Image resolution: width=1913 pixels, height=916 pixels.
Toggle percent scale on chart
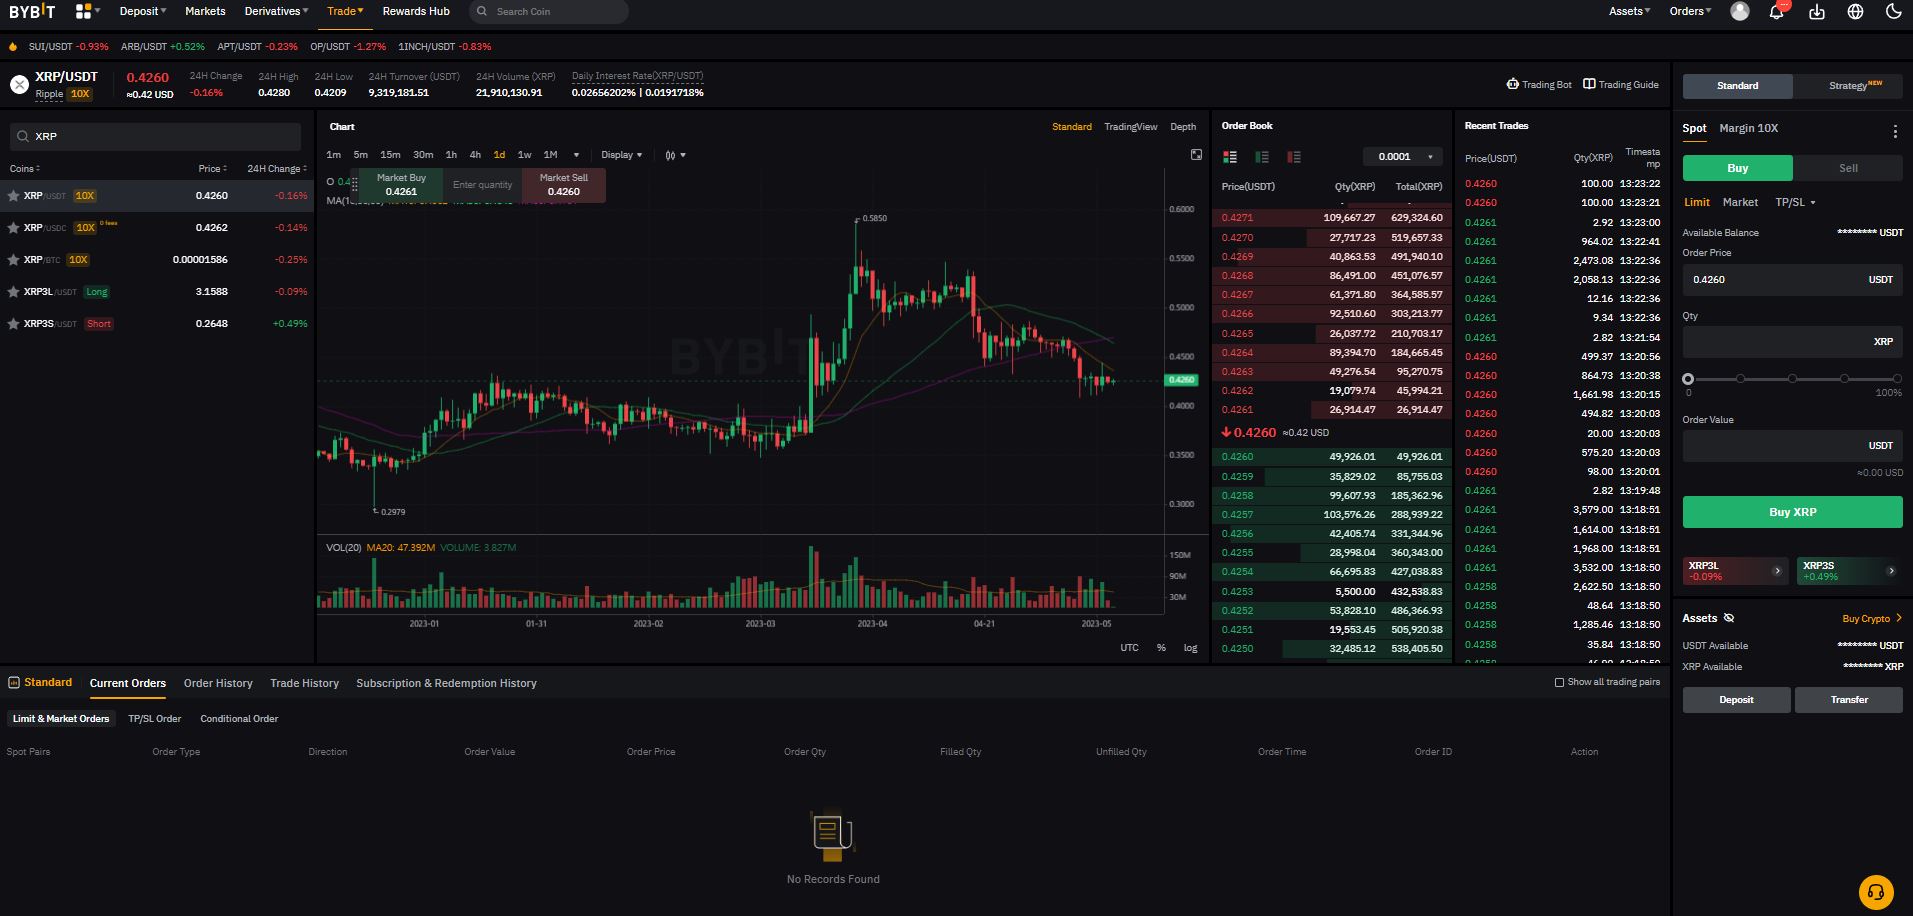click(x=1161, y=648)
